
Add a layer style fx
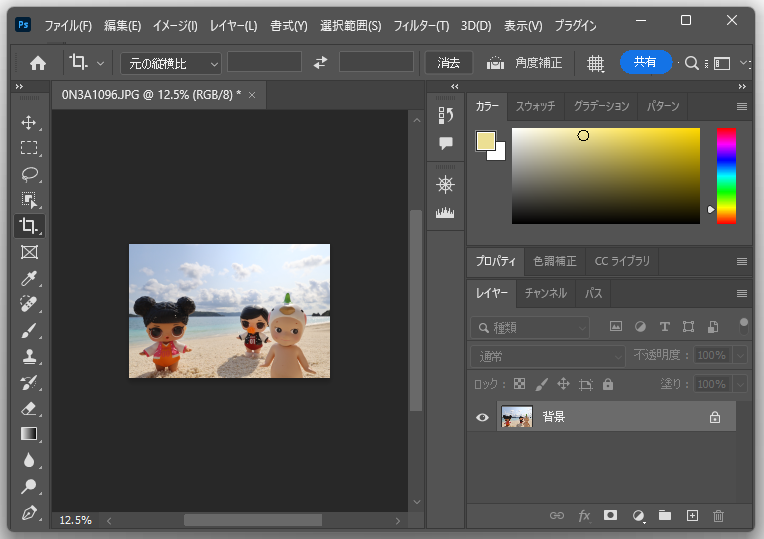click(584, 516)
